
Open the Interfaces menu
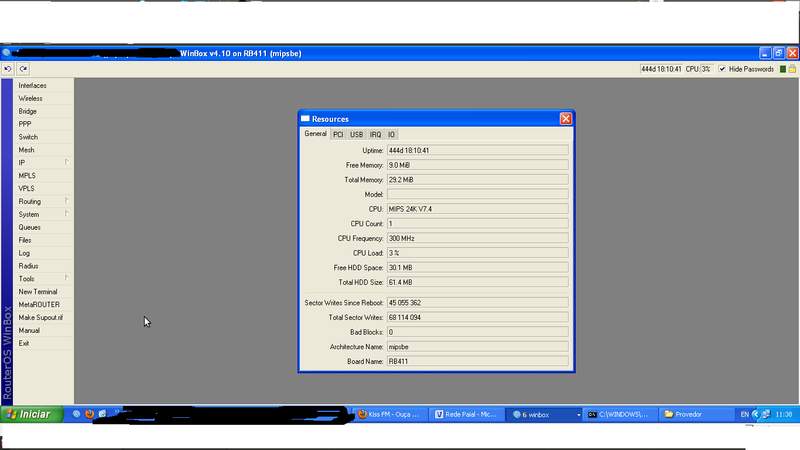point(32,86)
